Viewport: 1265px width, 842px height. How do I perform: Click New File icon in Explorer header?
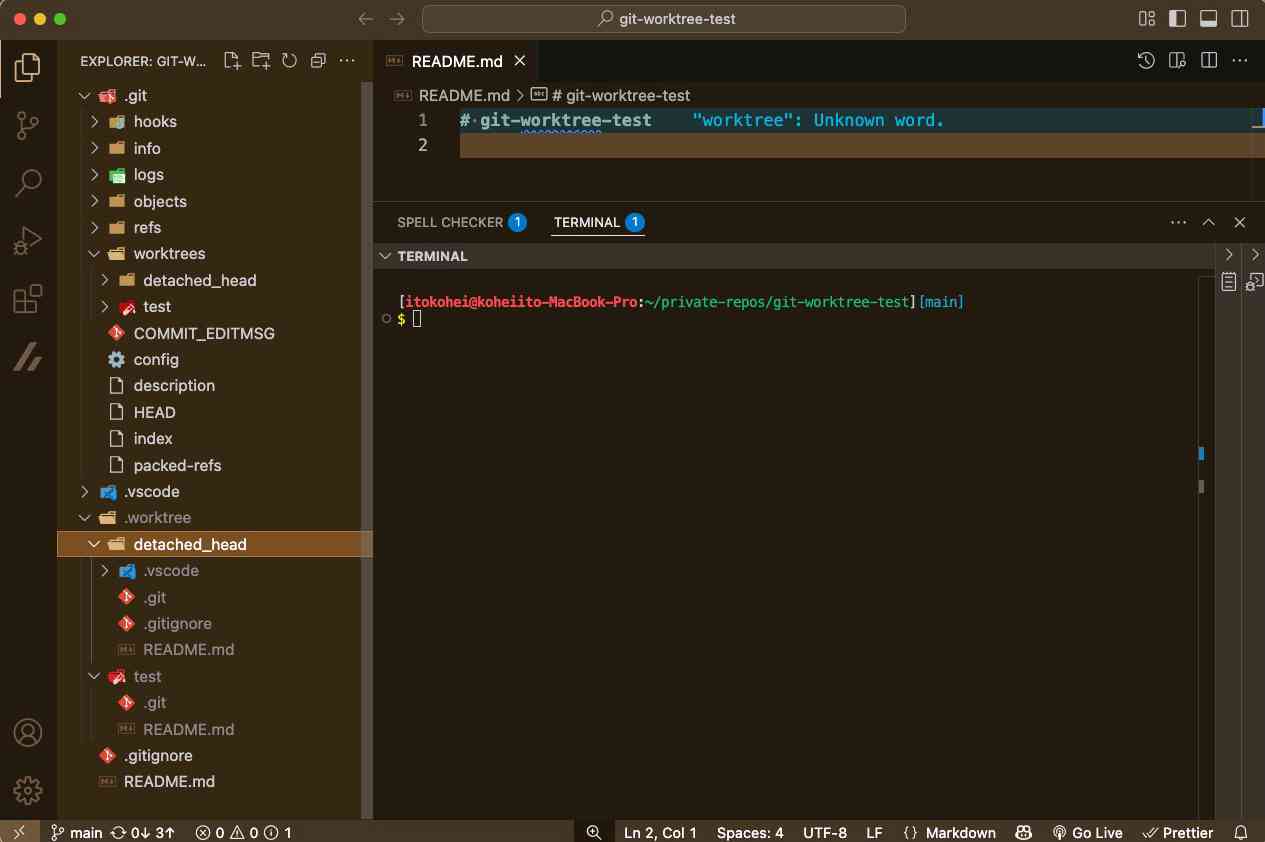(x=232, y=61)
